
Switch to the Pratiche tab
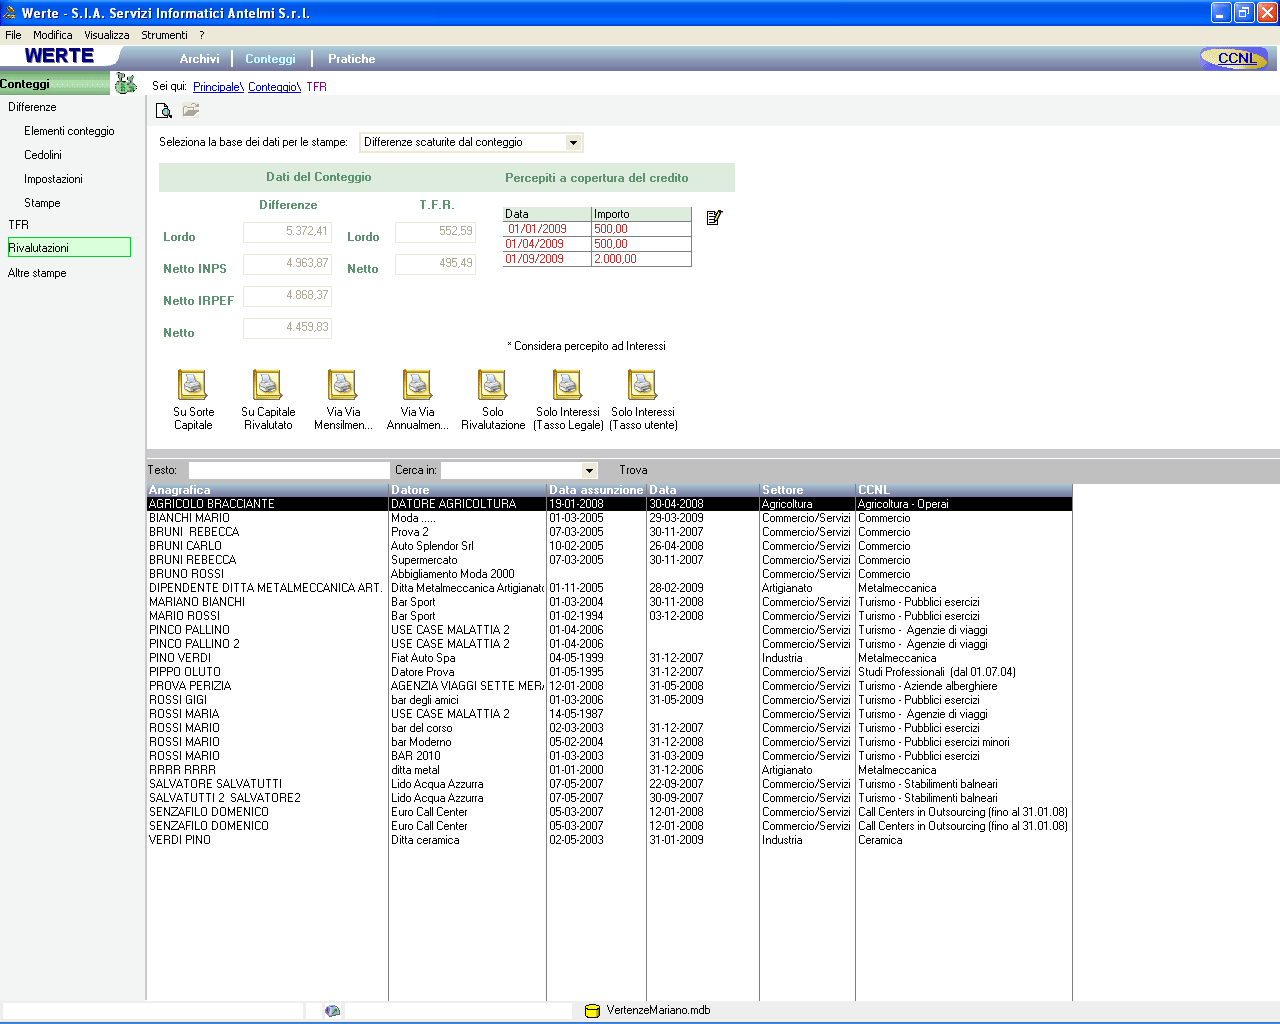[x=351, y=59]
